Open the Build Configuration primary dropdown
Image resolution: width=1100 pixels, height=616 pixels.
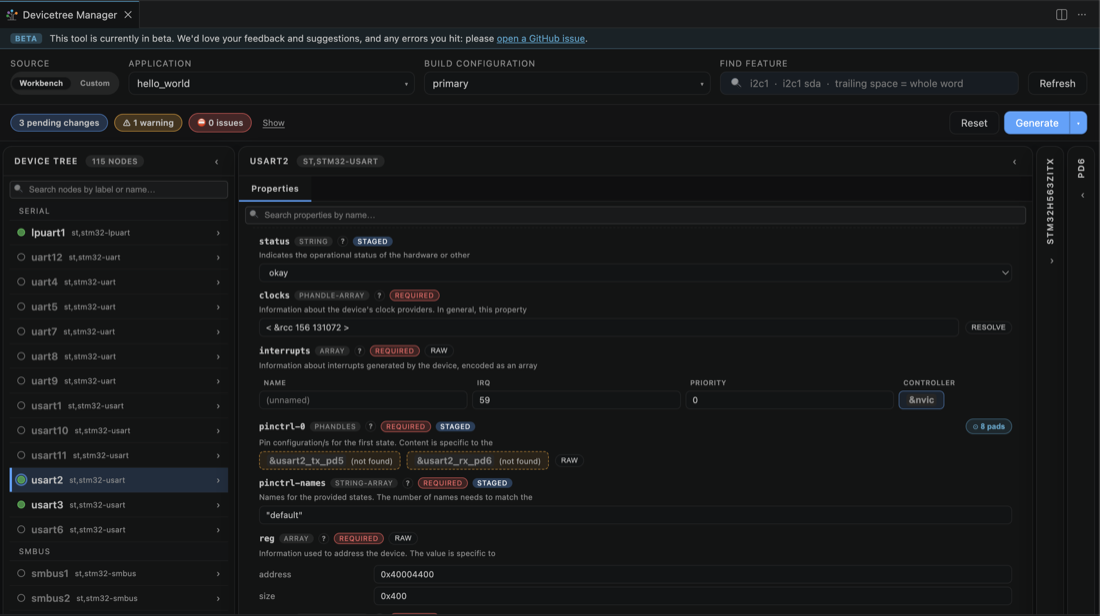[567, 83]
